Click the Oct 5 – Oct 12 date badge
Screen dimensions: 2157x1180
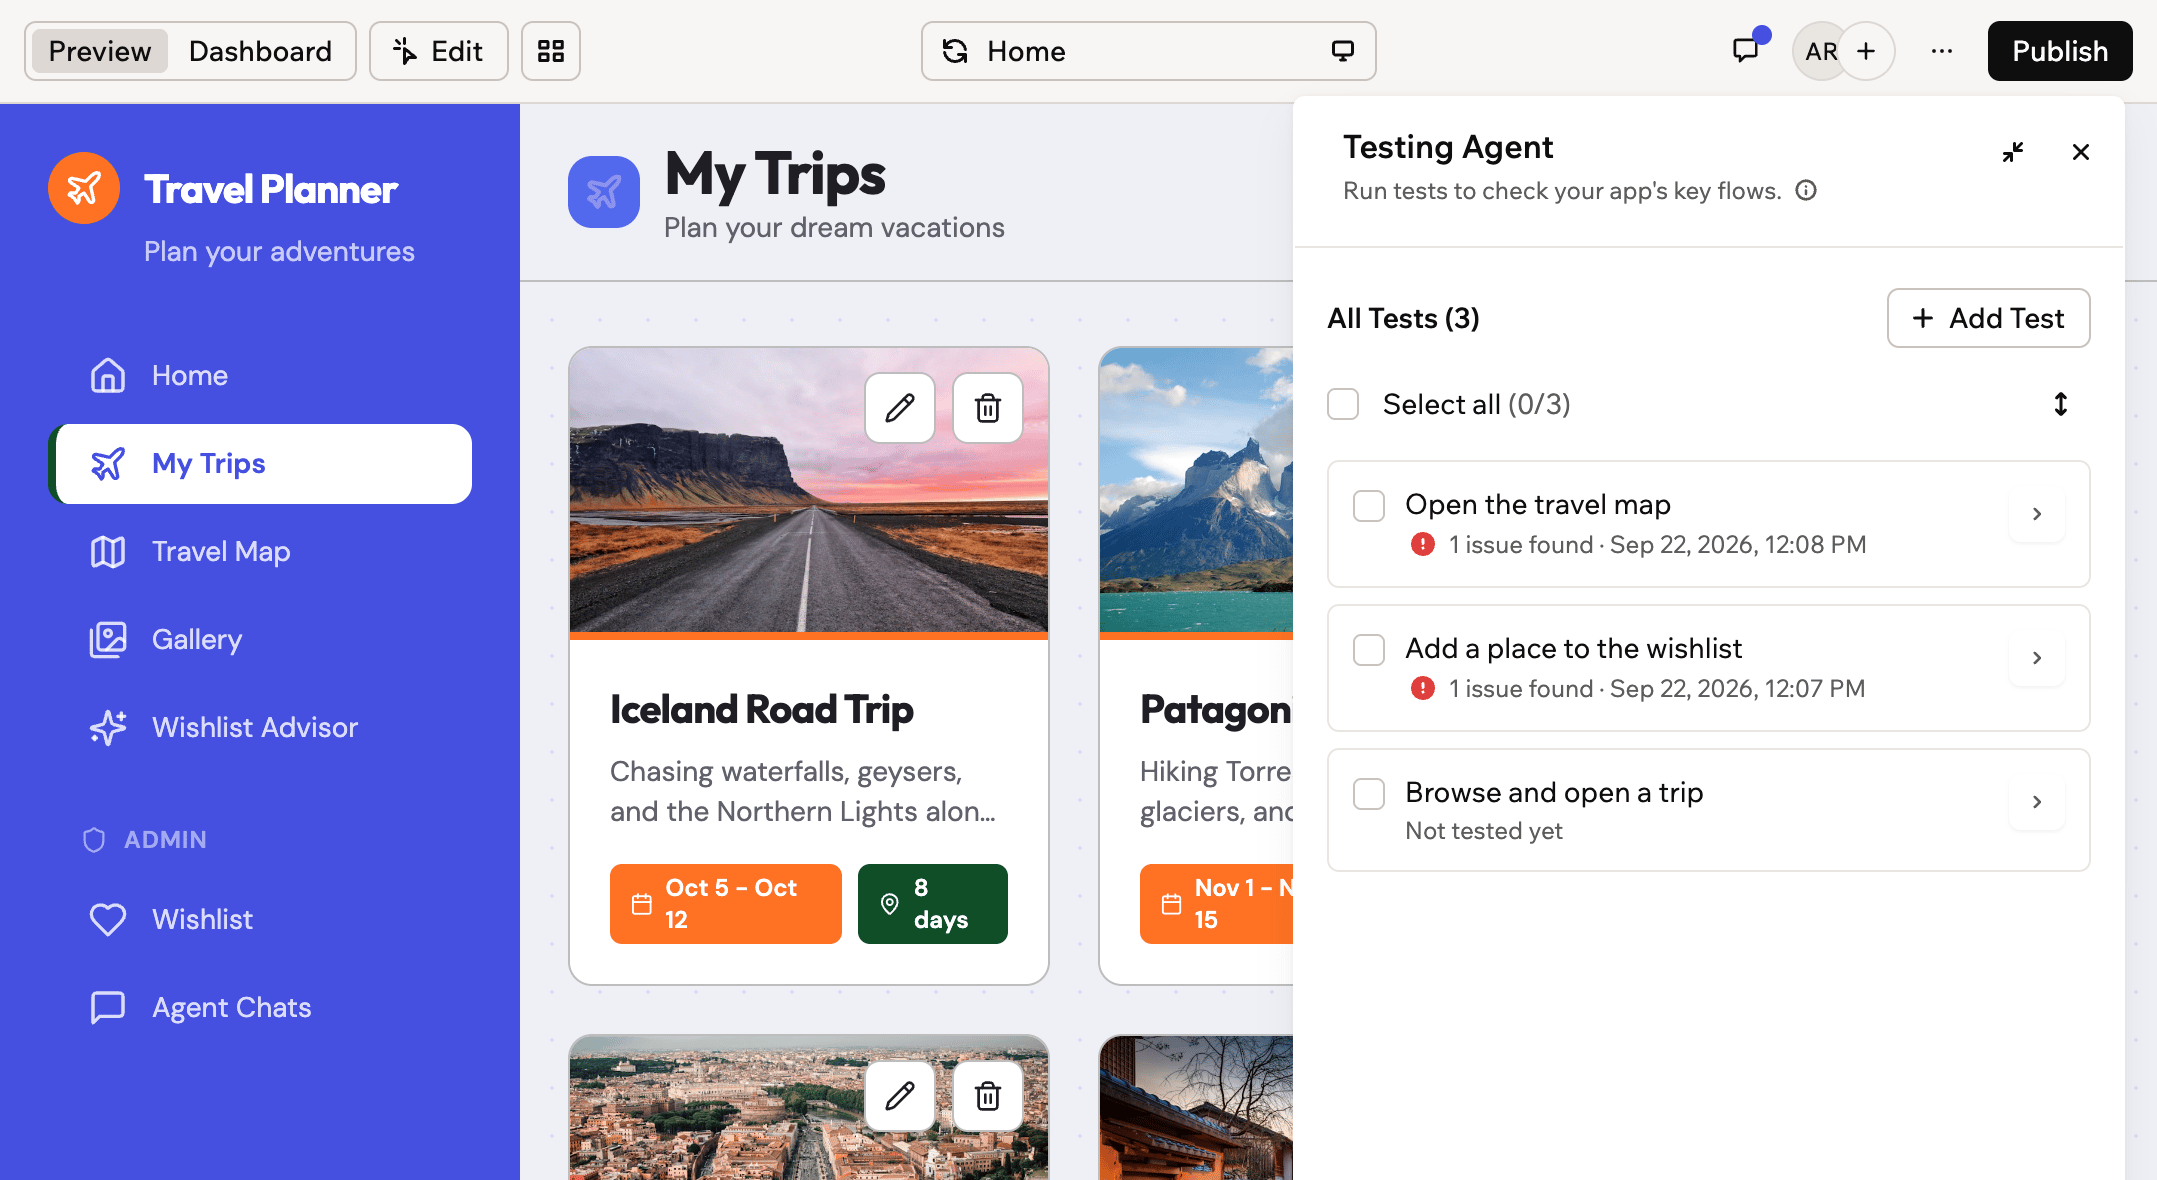click(x=726, y=904)
